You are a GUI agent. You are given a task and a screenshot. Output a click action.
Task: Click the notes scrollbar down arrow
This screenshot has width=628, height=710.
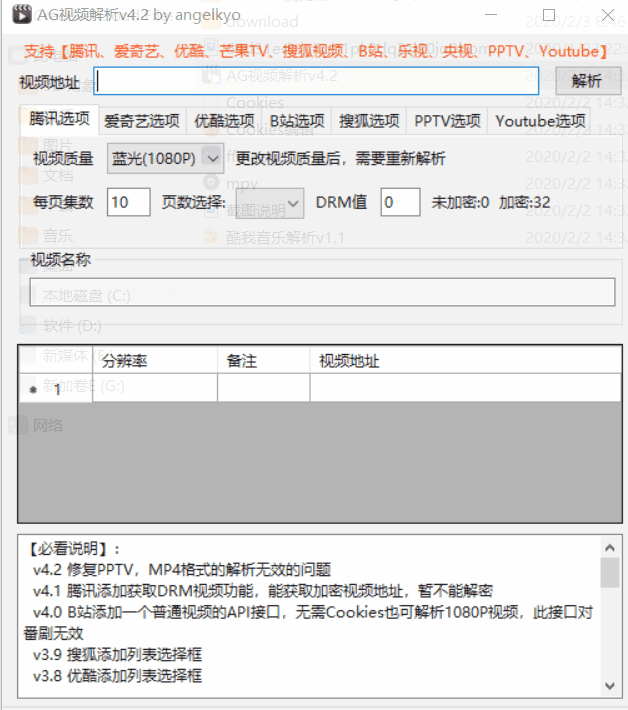click(610, 686)
